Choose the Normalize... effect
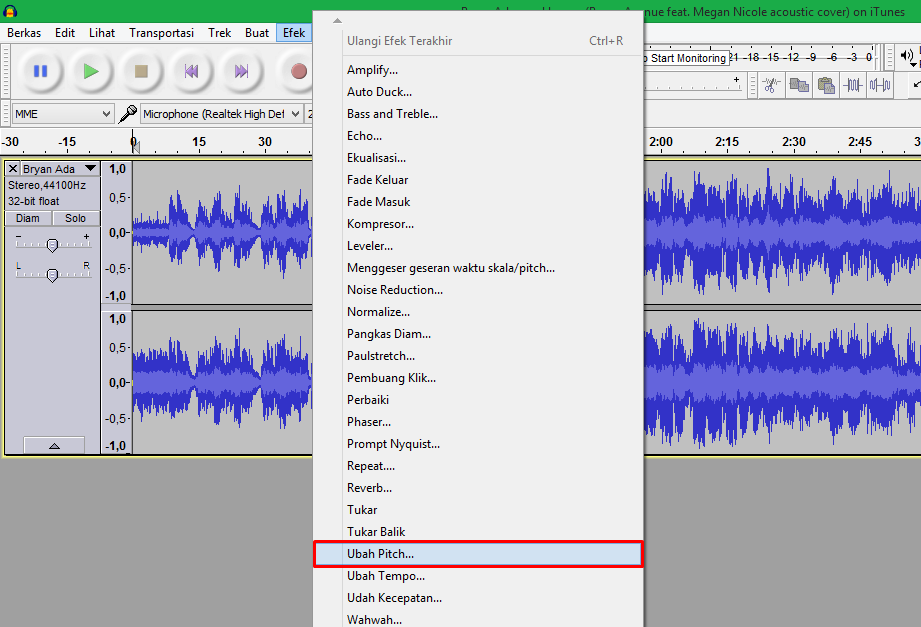Viewport: 921px width, 627px height. 478,312
